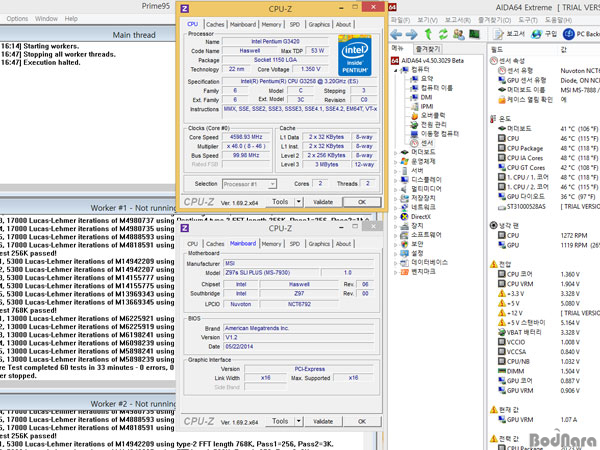Image resolution: width=600 pixels, height=450 pixels.
Task: Open About tab in bottom CPU-Z window
Action: pos(343,244)
